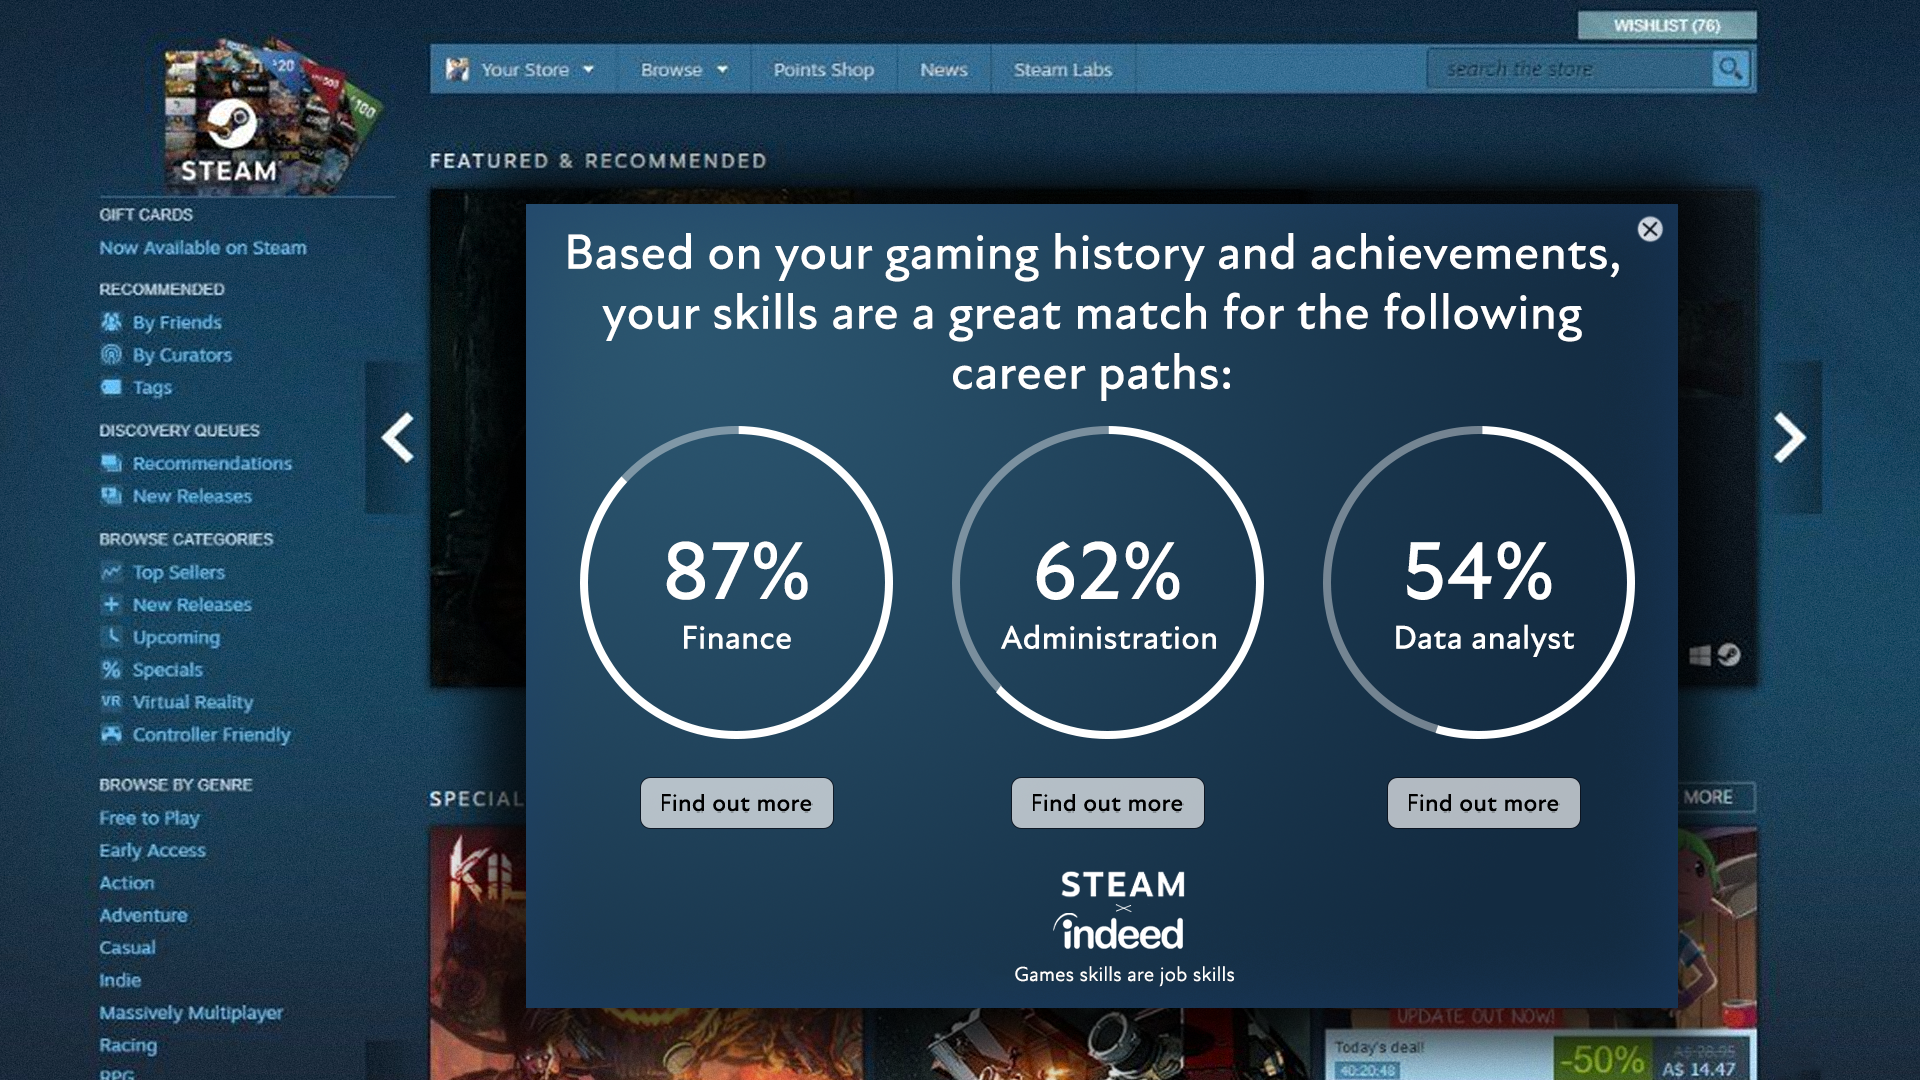Click the Top Sellers chart icon
The image size is (1920, 1080).
[111, 572]
